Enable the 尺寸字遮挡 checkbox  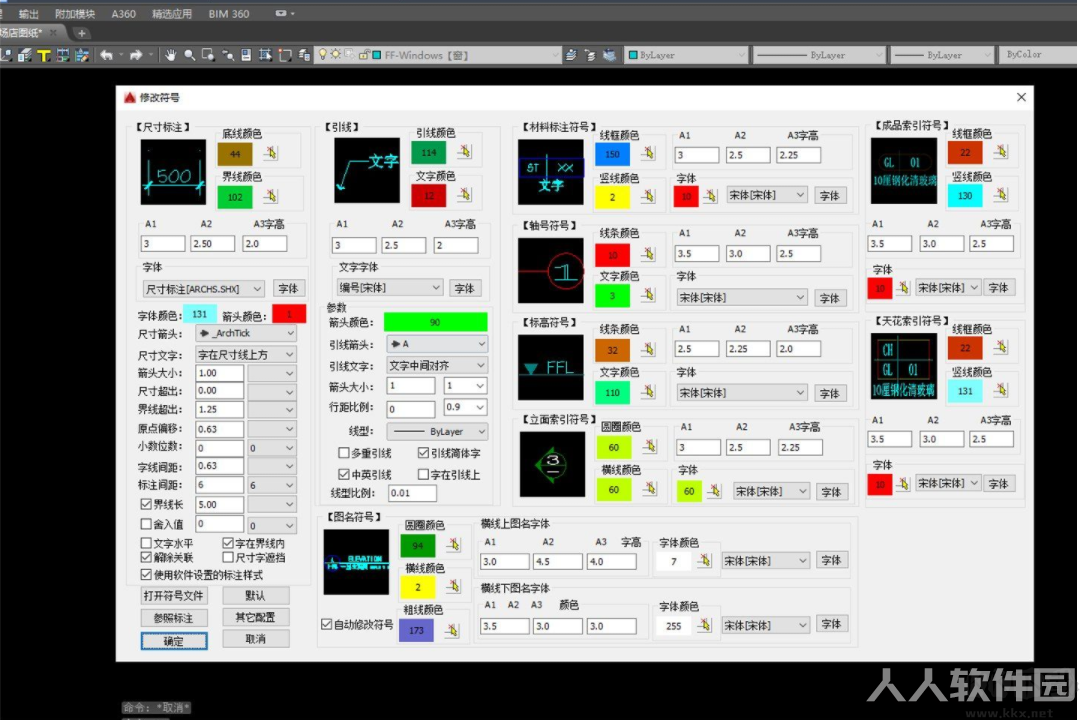pyautogui.click(x=228, y=557)
